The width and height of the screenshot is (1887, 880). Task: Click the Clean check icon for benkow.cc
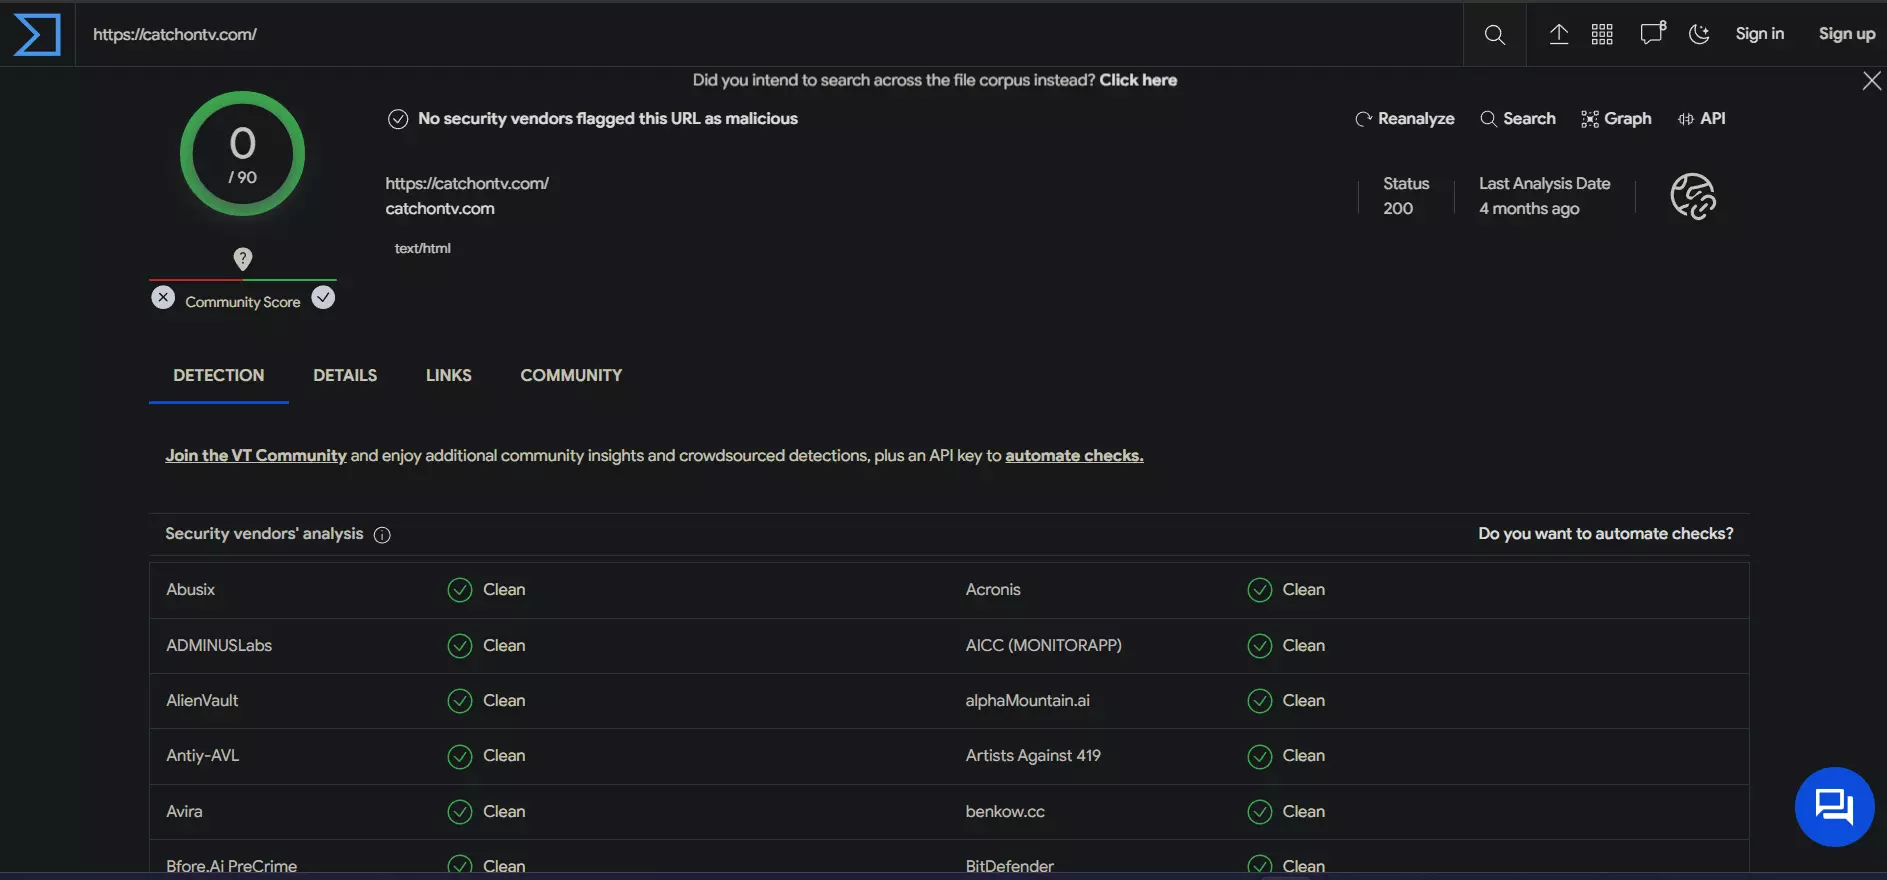[x=1260, y=812]
